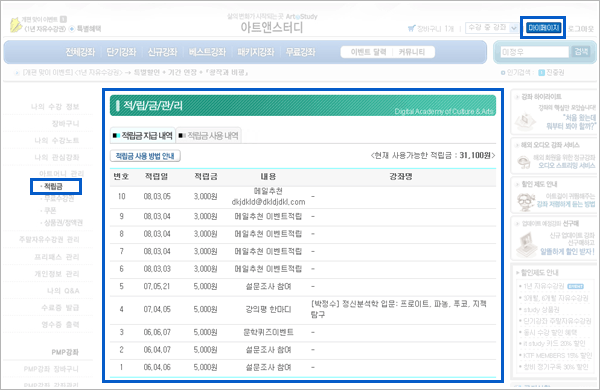Viewport: 600px width, 390px height.
Task: Select 상품권/정액권 in the sidebar submenu
Action: click(x=64, y=223)
